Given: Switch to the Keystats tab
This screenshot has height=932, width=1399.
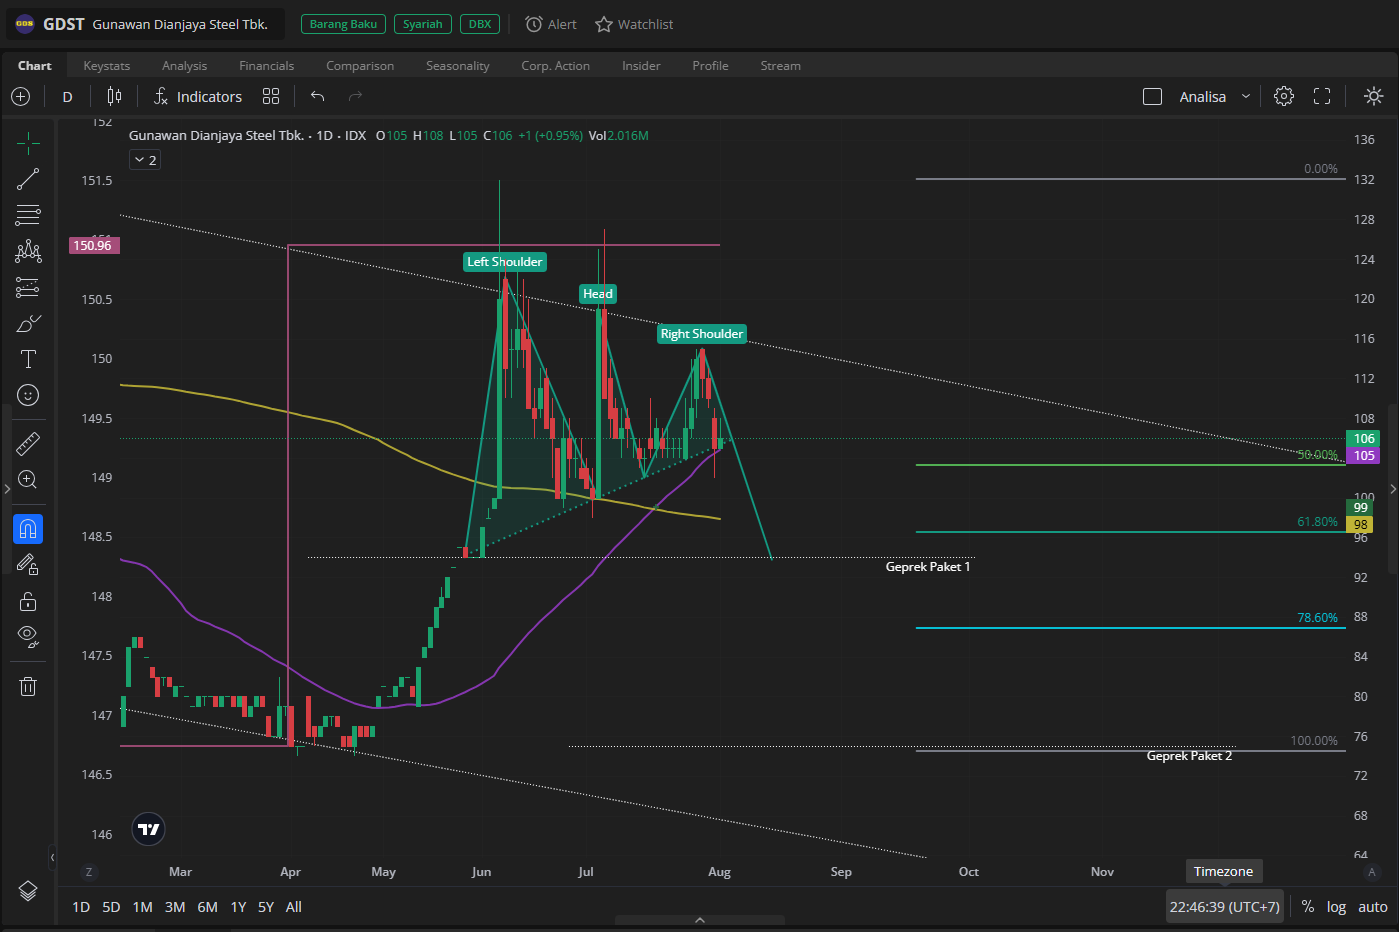Looking at the screenshot, I should click(107, 66).
